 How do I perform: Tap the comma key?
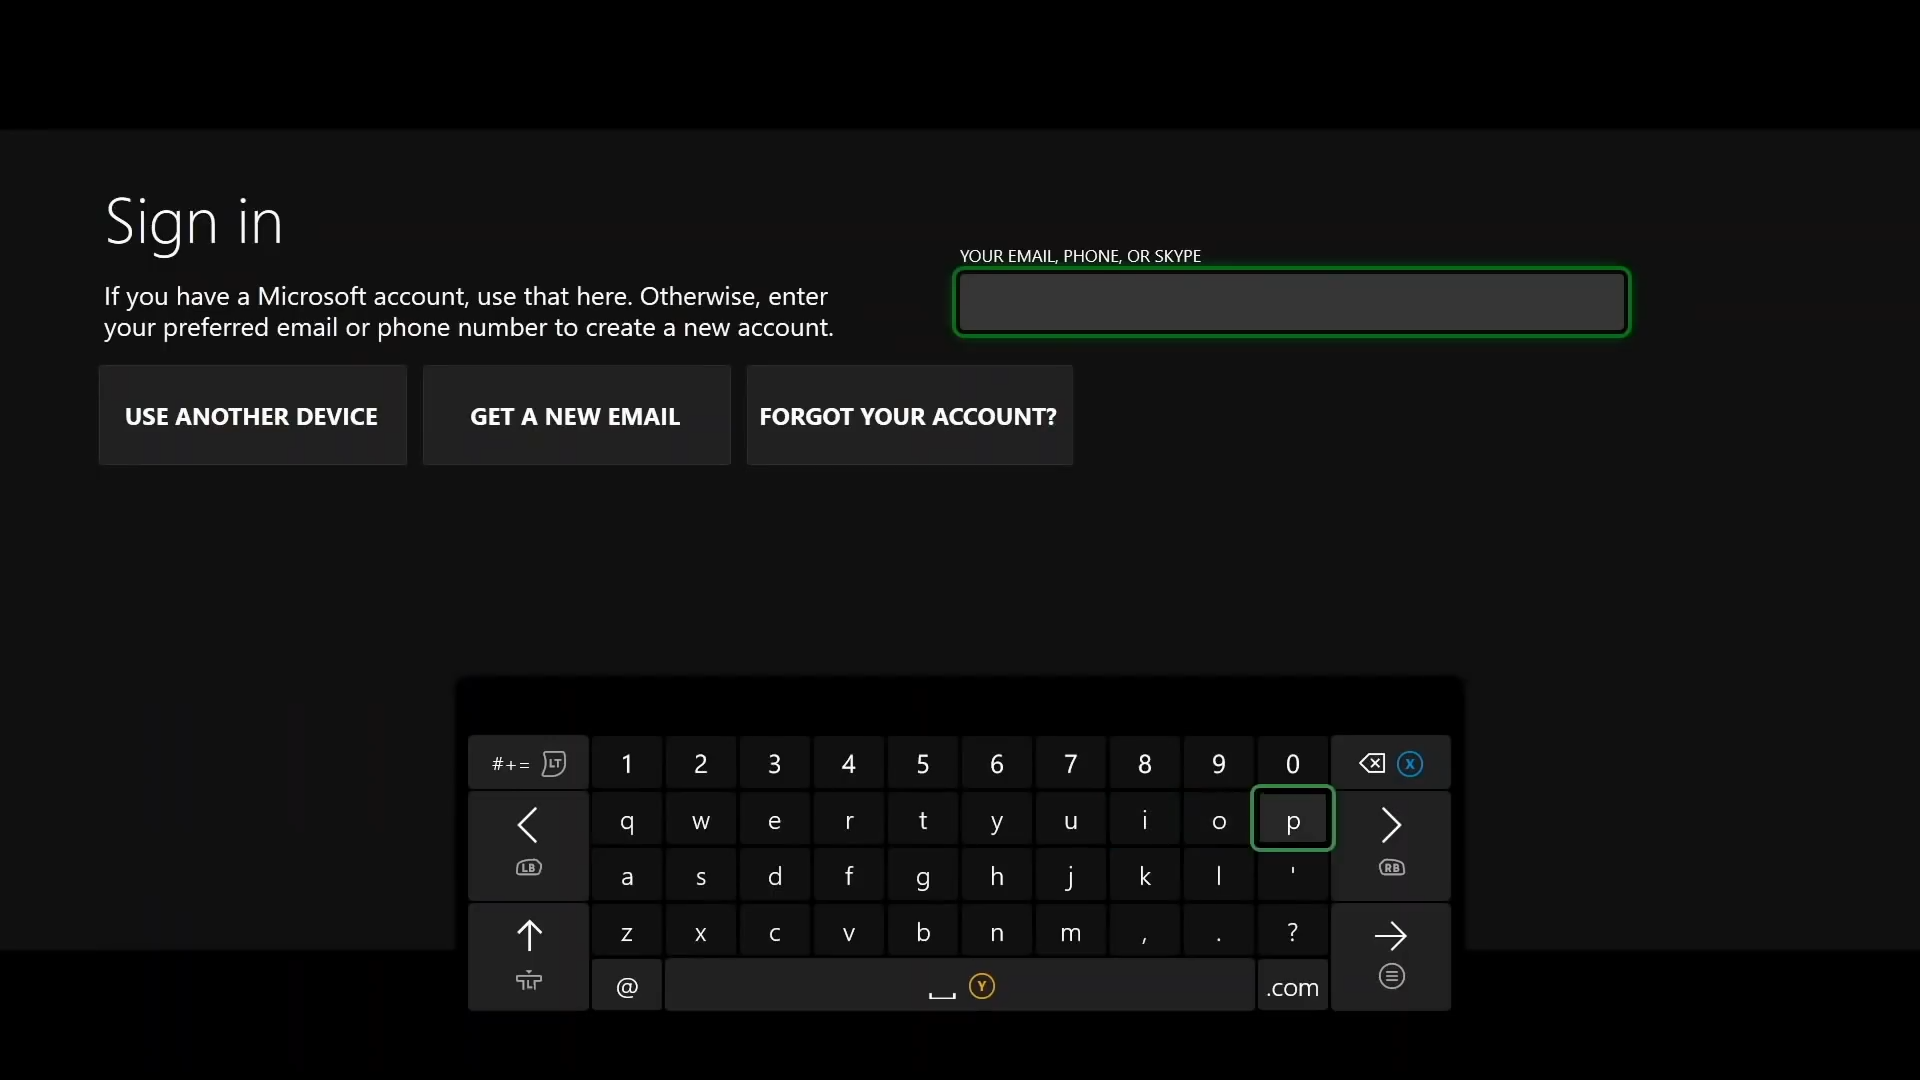pyautogui.click(x=1145, y=932)
